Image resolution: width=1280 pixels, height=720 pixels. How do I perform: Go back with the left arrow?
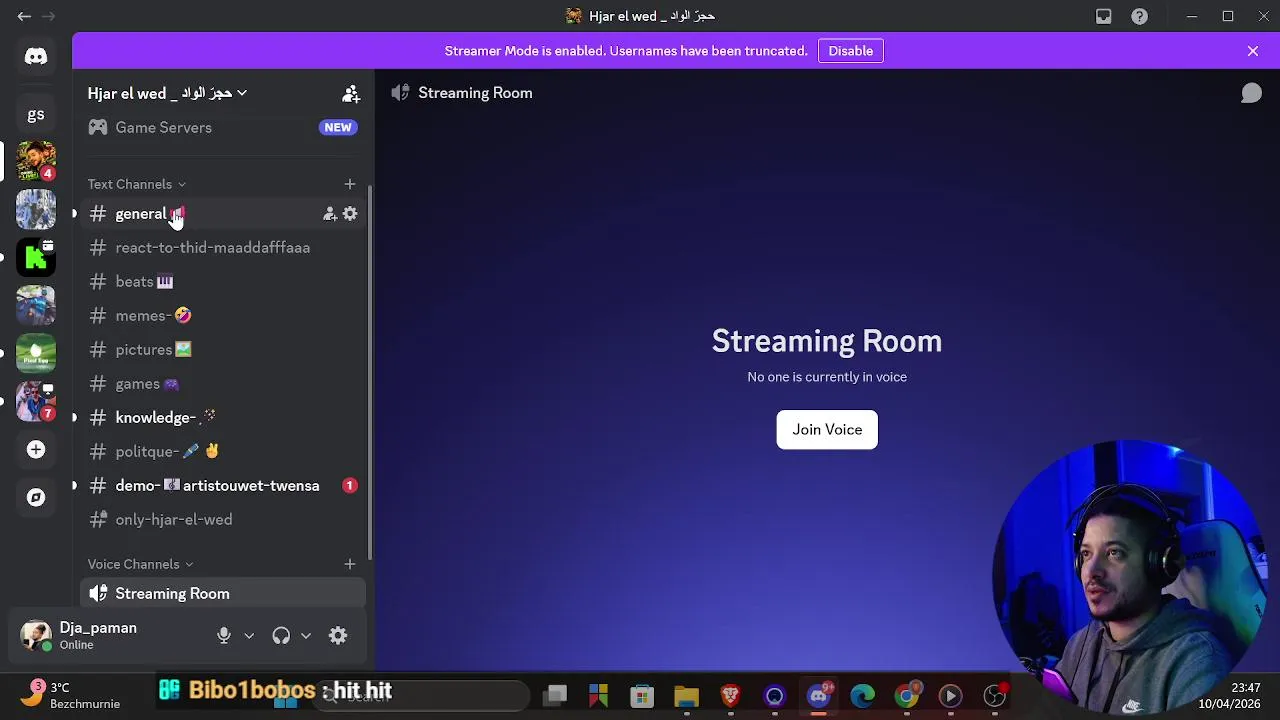(24, 16)
